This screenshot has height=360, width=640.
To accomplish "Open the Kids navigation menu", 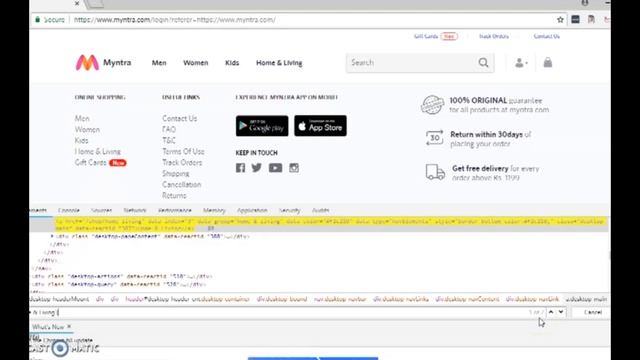I will (x=232, y=63).
